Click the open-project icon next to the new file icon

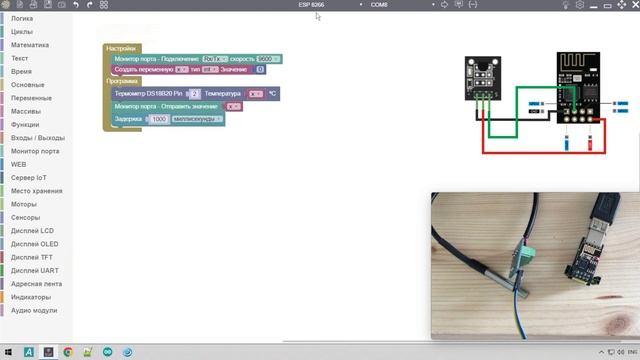(33, 4)
